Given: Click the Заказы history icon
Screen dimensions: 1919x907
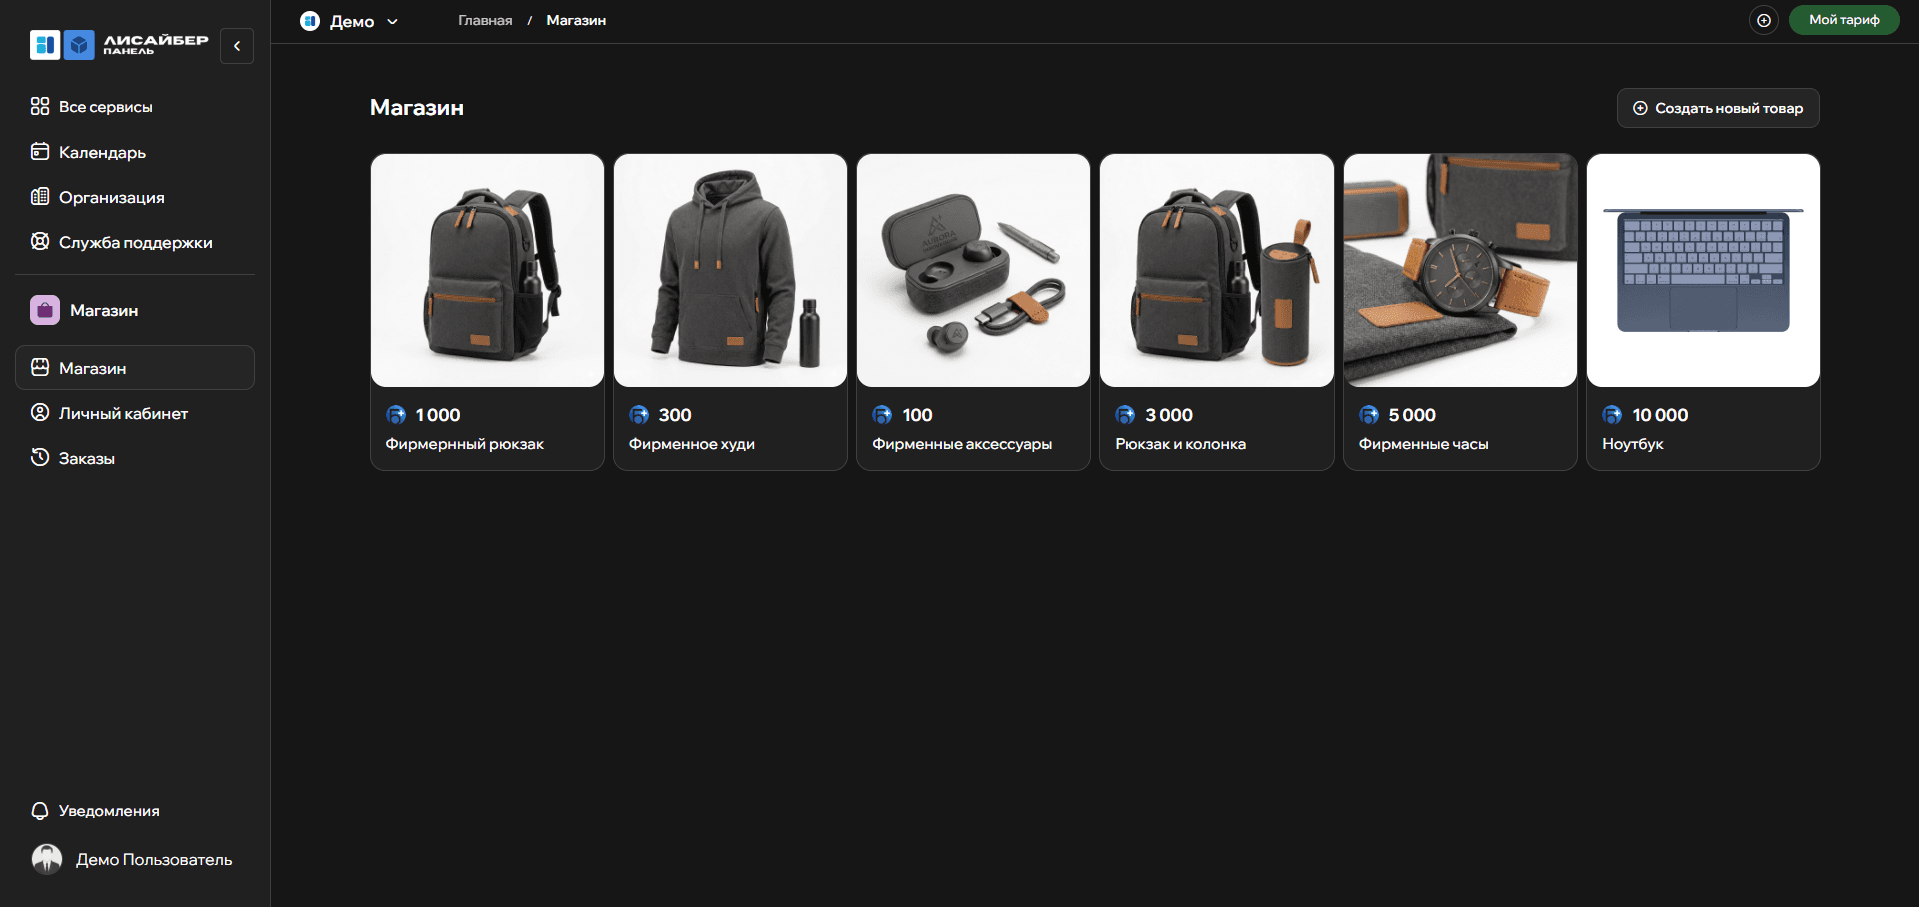Looking at the screenshot, I should coord(40,457).
